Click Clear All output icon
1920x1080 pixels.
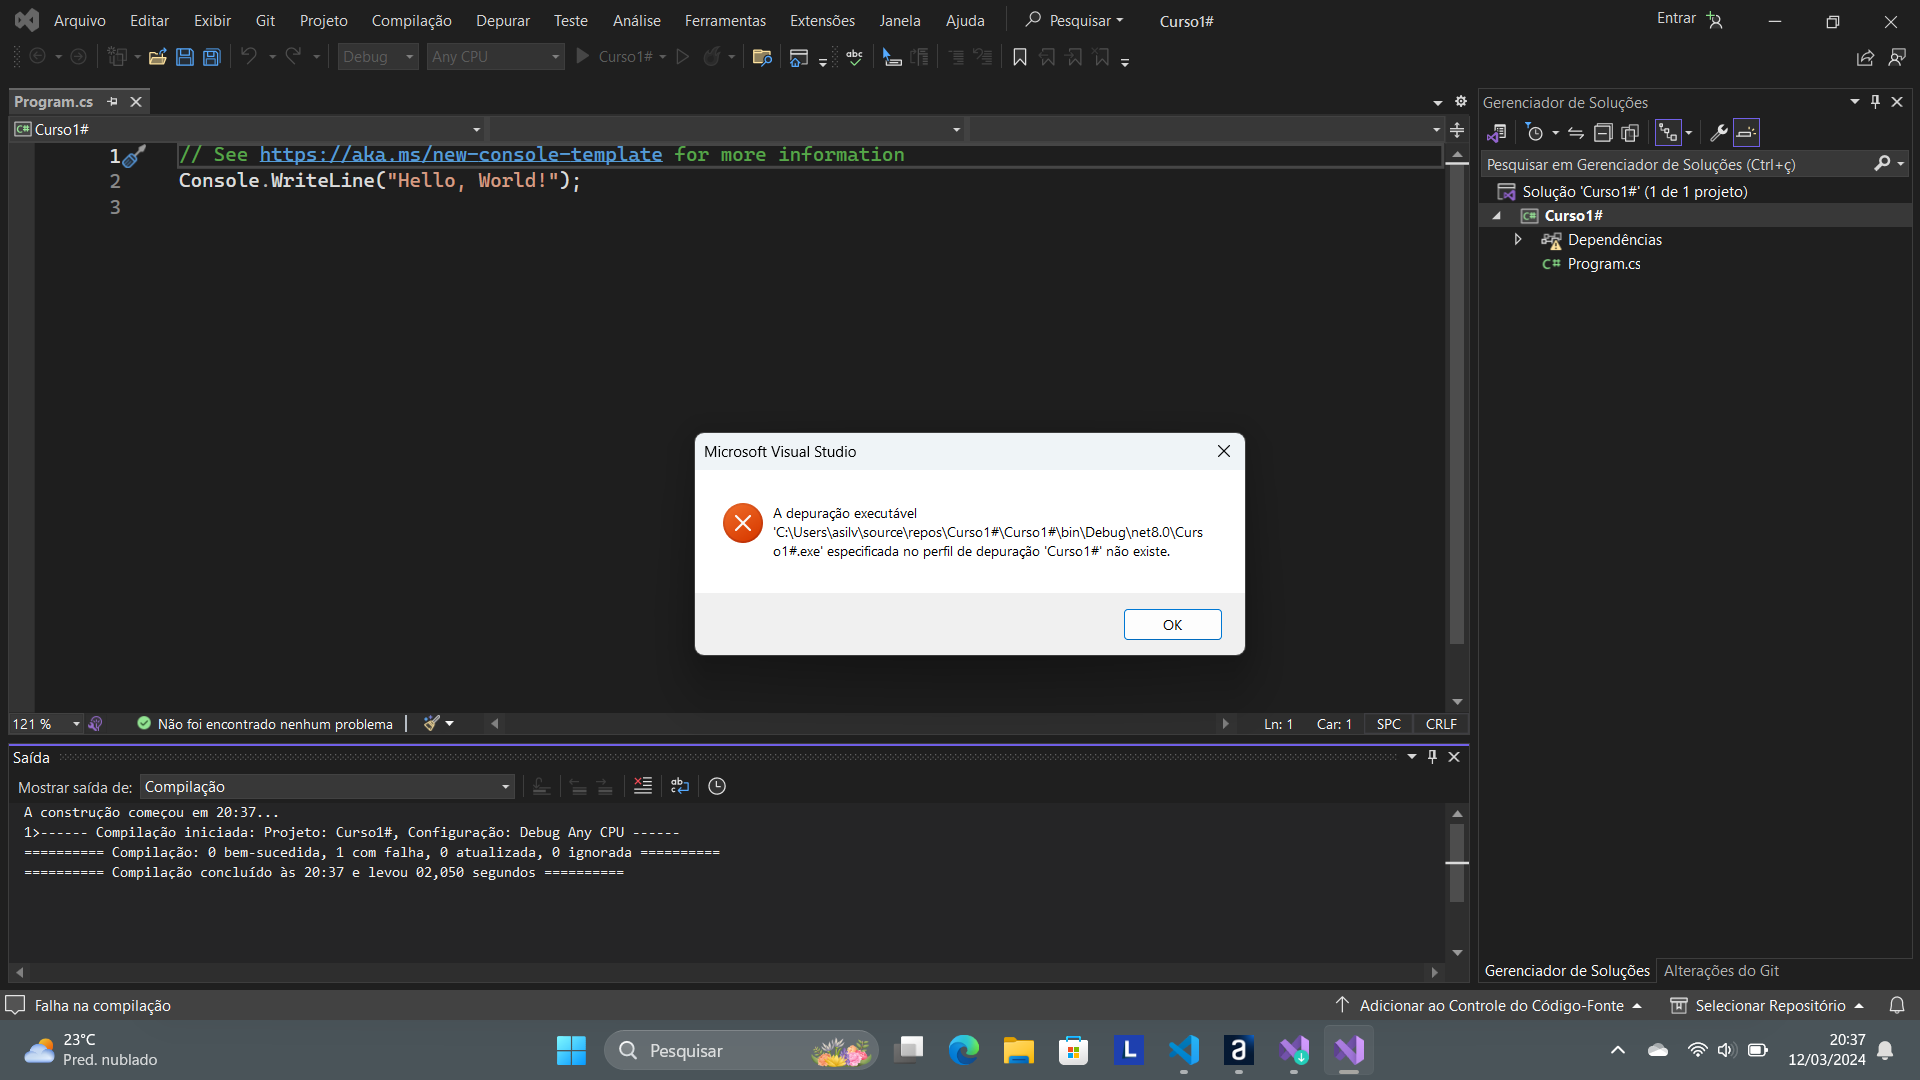click(x=643, y=787)
